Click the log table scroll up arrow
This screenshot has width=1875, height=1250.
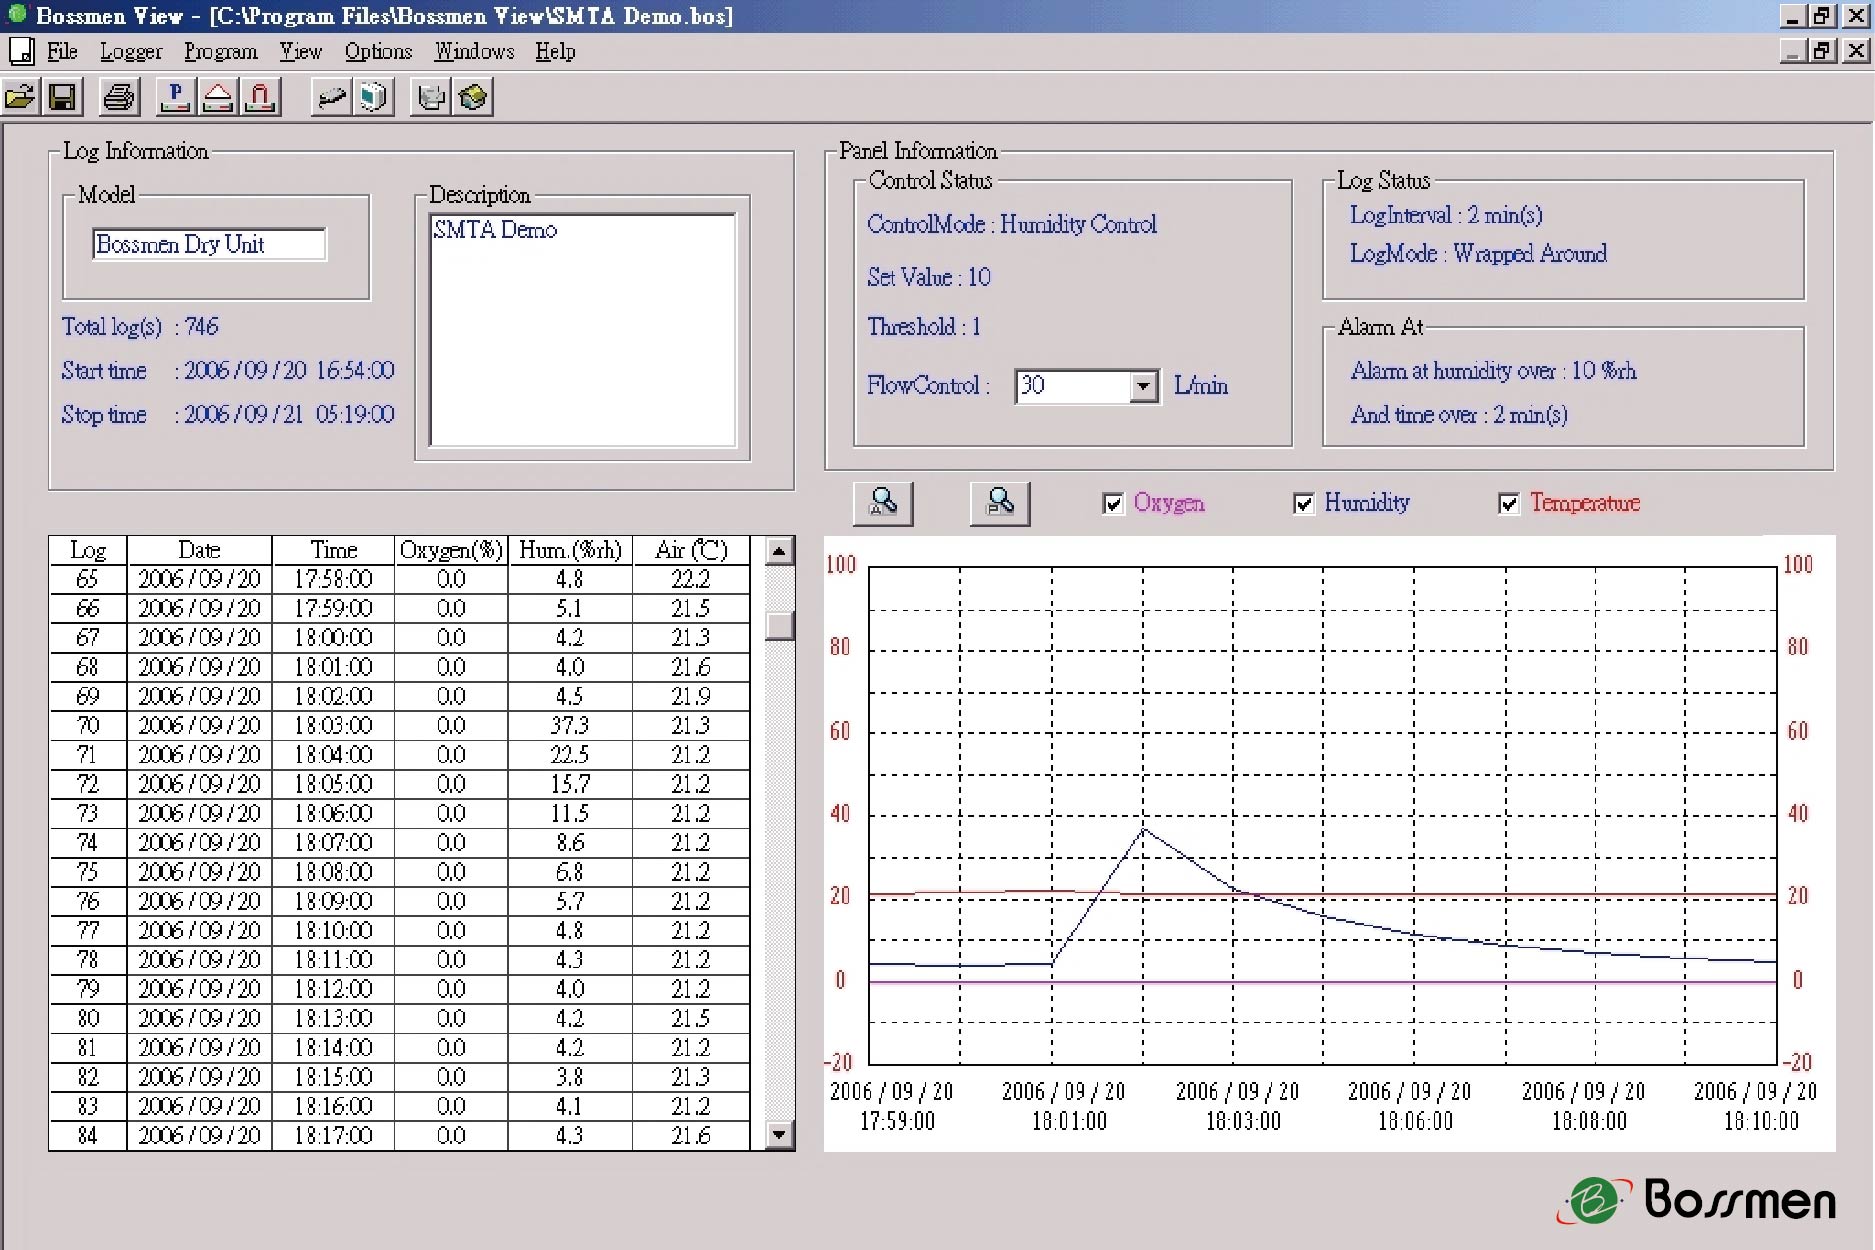pyautogui.click(x=778, y=551)
